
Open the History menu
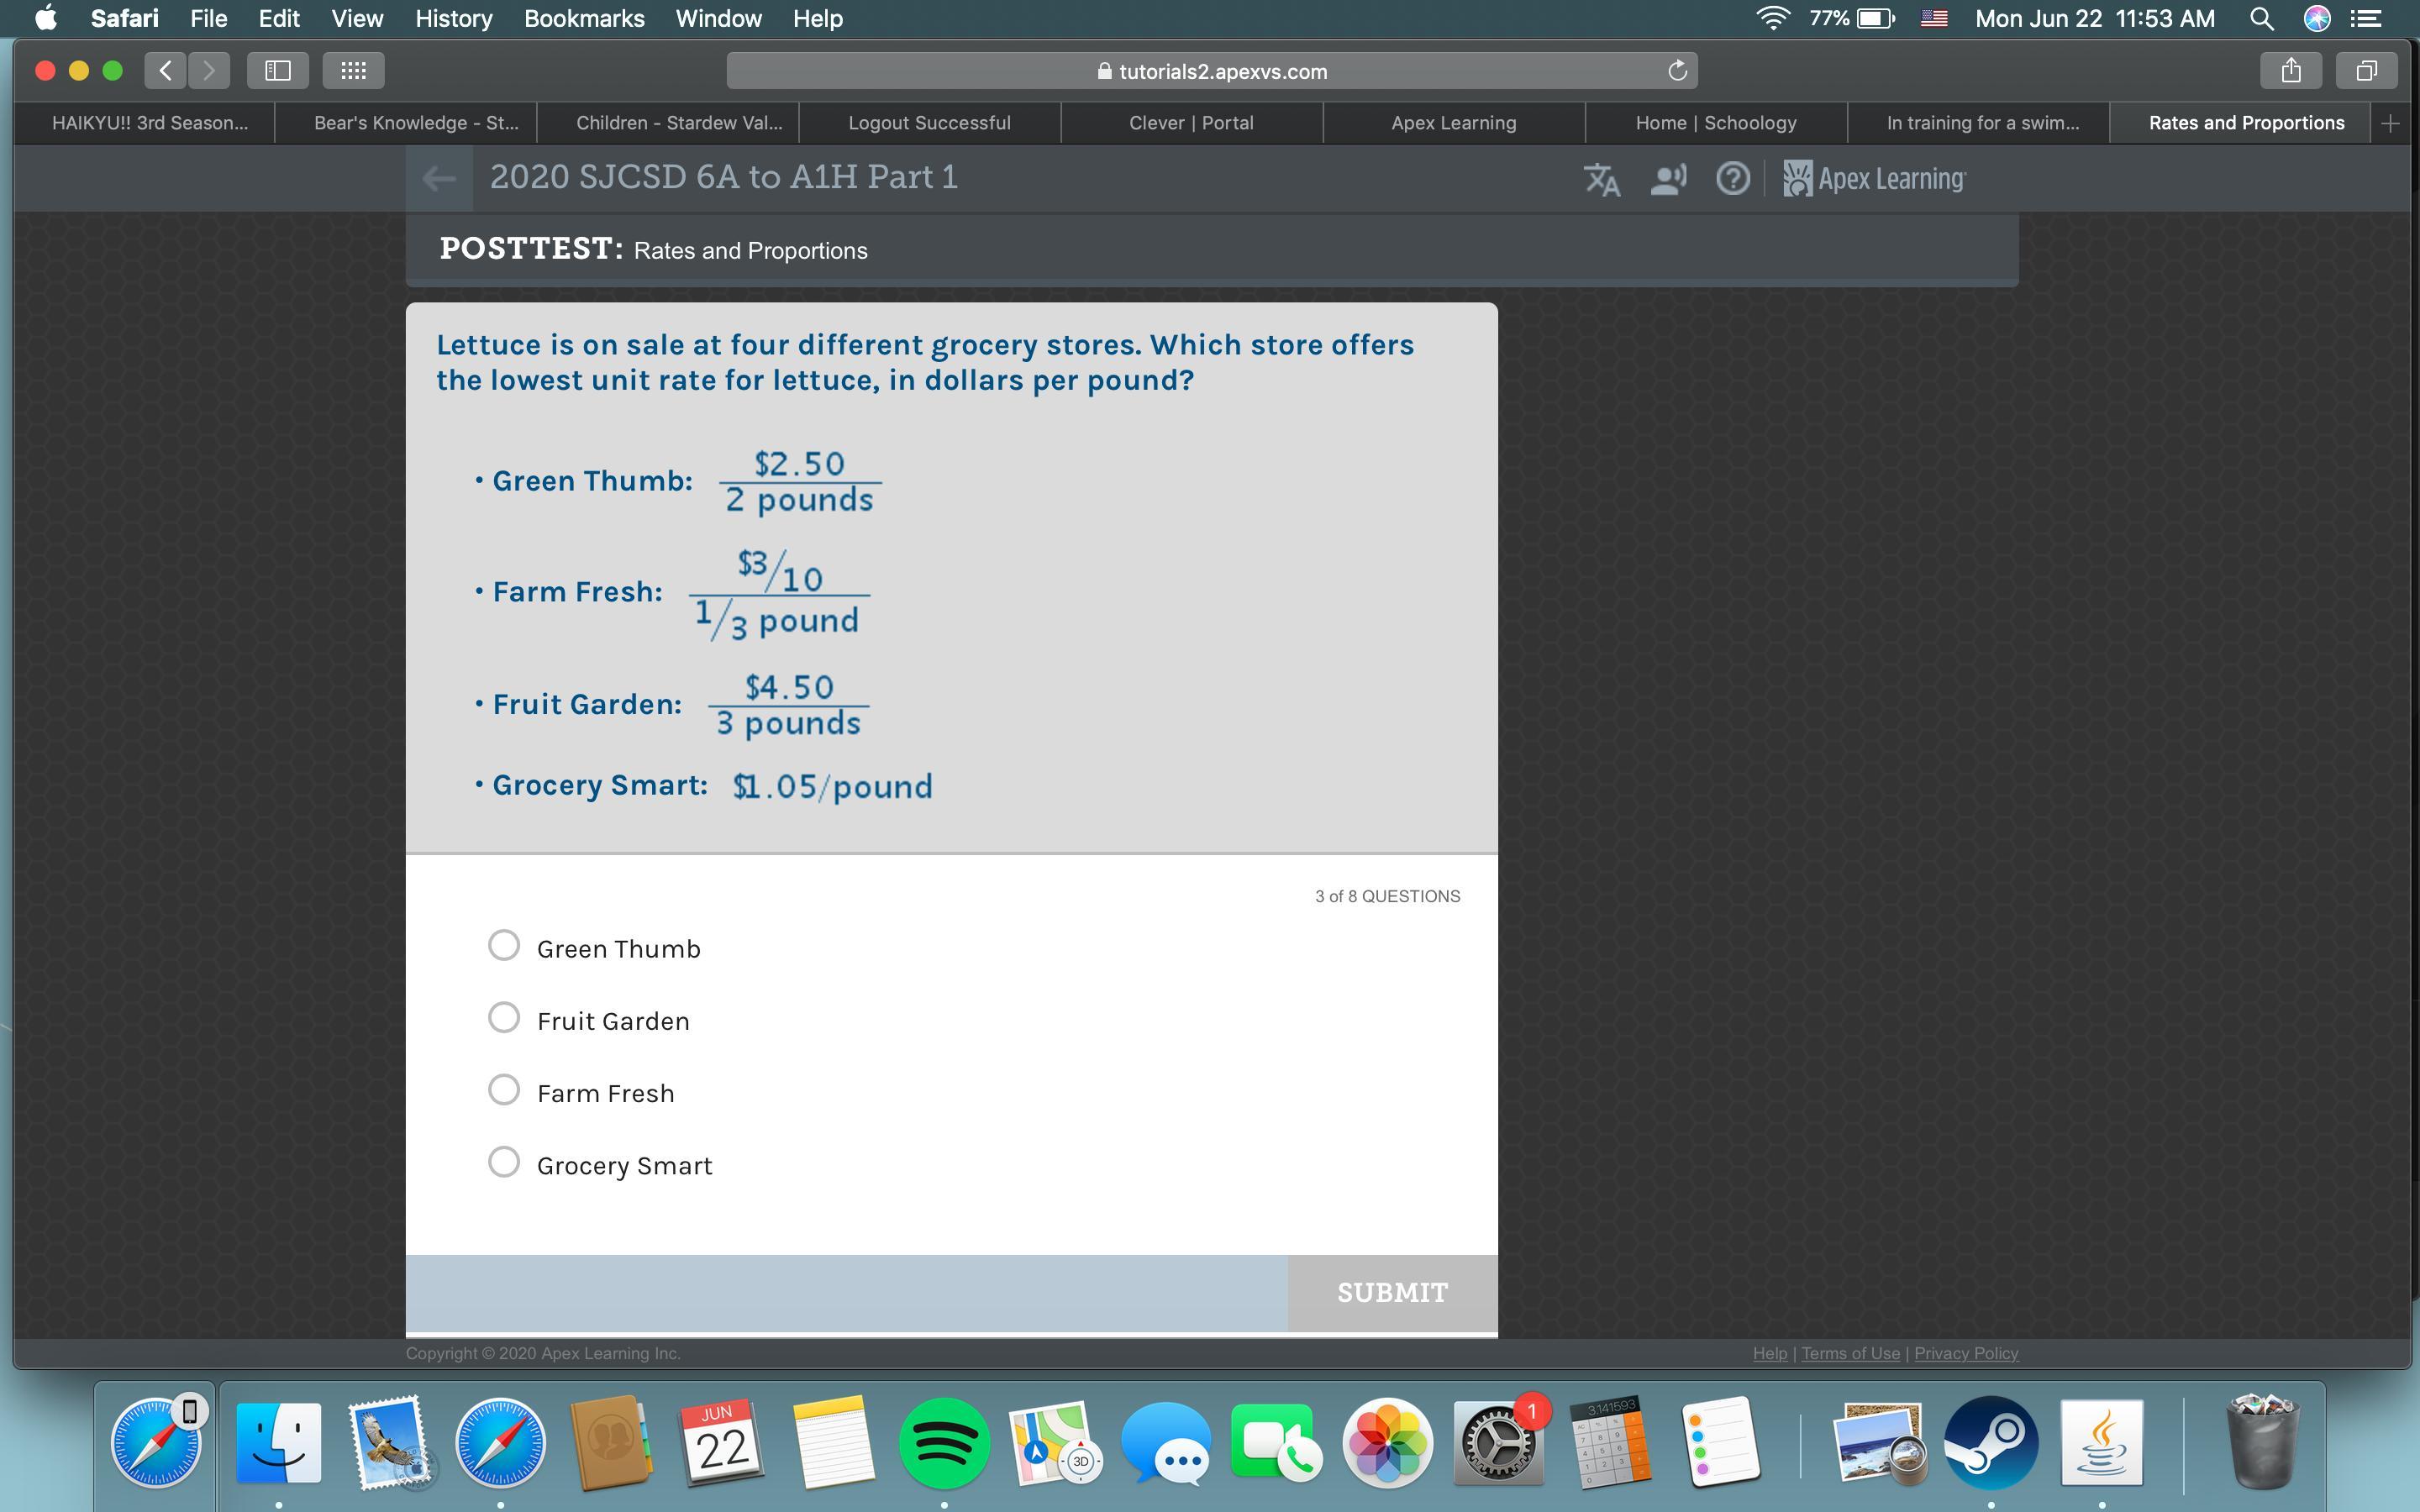click(453, 18)
